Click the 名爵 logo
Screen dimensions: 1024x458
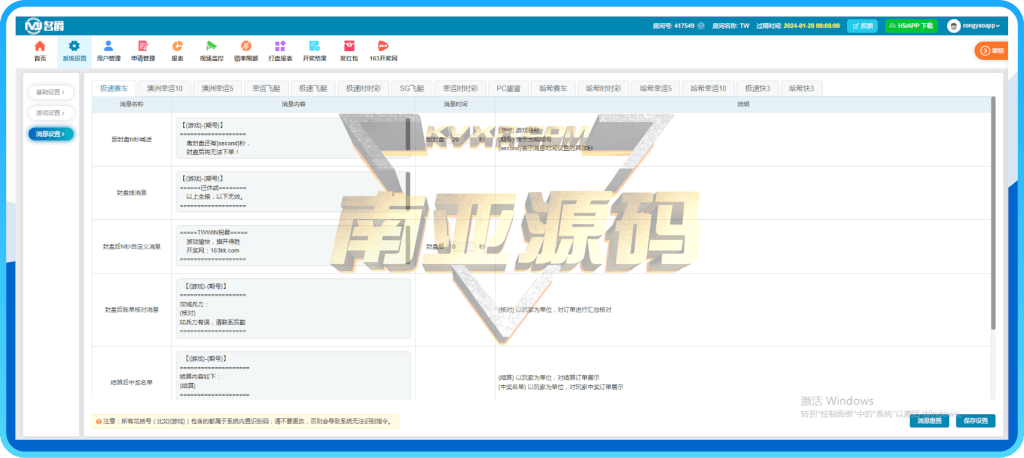click(44, 25)
